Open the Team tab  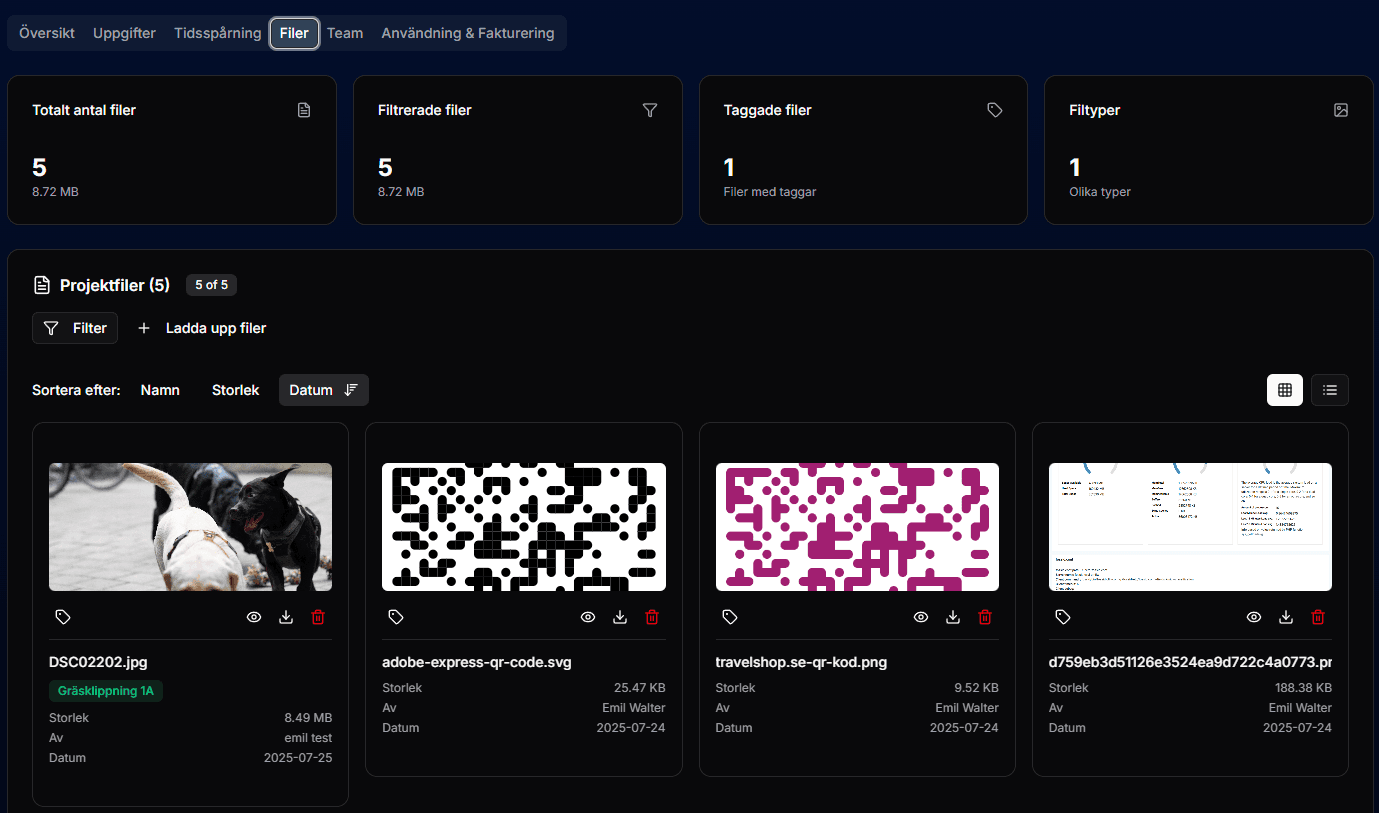pyautogui.click(x=345, y=33)
